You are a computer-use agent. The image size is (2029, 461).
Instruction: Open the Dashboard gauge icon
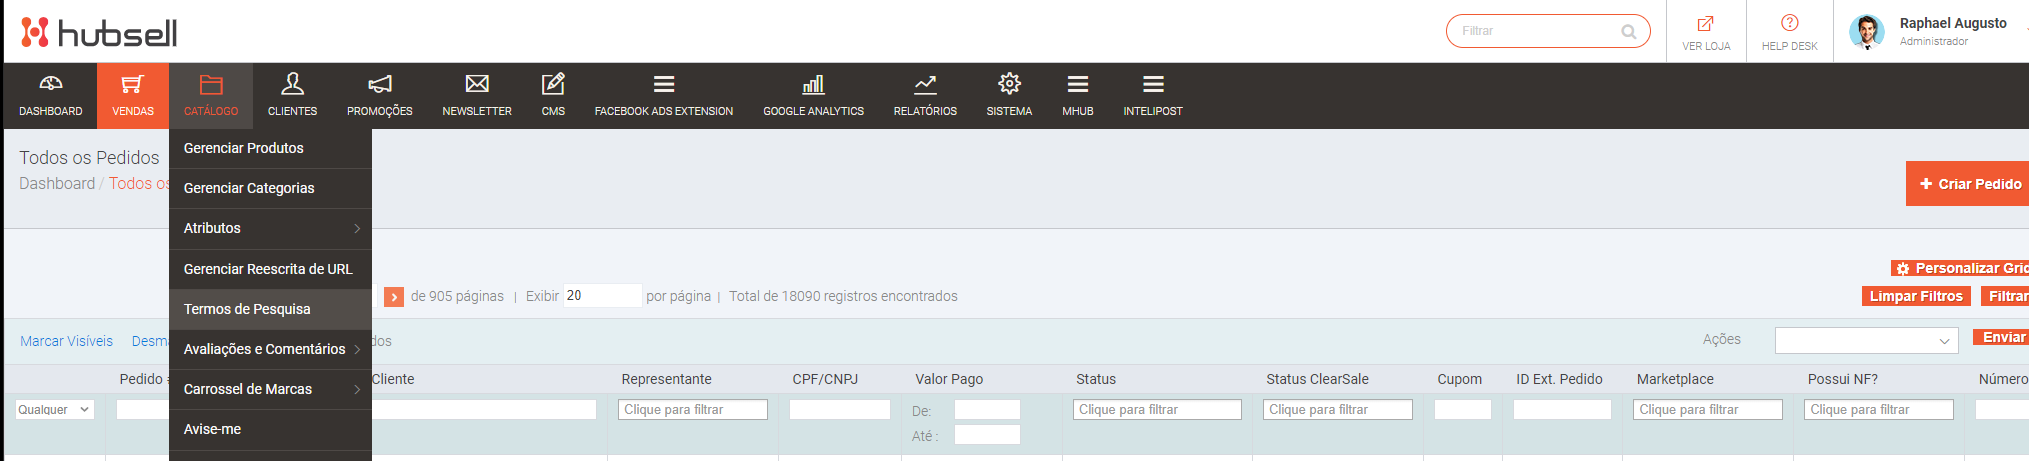click(x=51, y=84)
